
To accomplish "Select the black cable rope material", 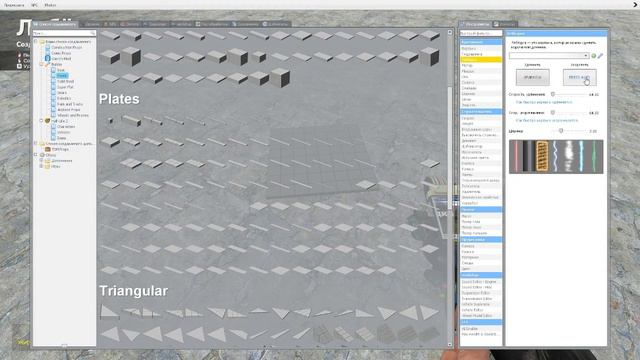I will tap(529, 156).
